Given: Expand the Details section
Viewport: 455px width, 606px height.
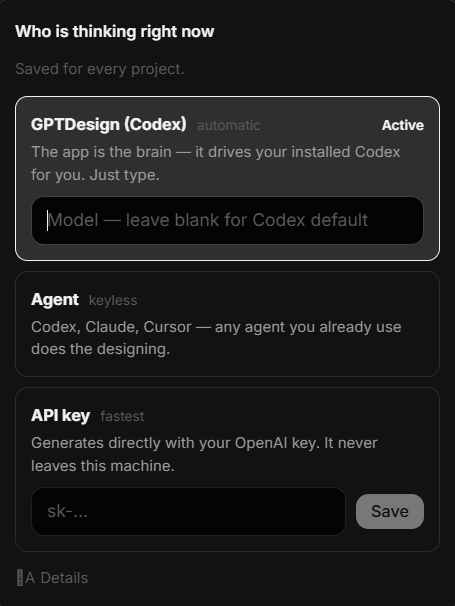Looking at the screenshot, I should (x=56, y=578).
